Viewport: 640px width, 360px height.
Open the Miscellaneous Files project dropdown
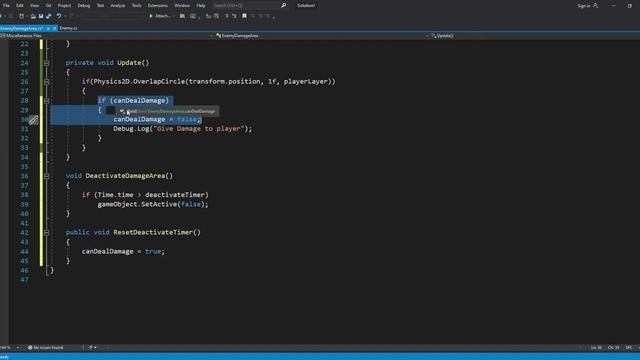106,36
